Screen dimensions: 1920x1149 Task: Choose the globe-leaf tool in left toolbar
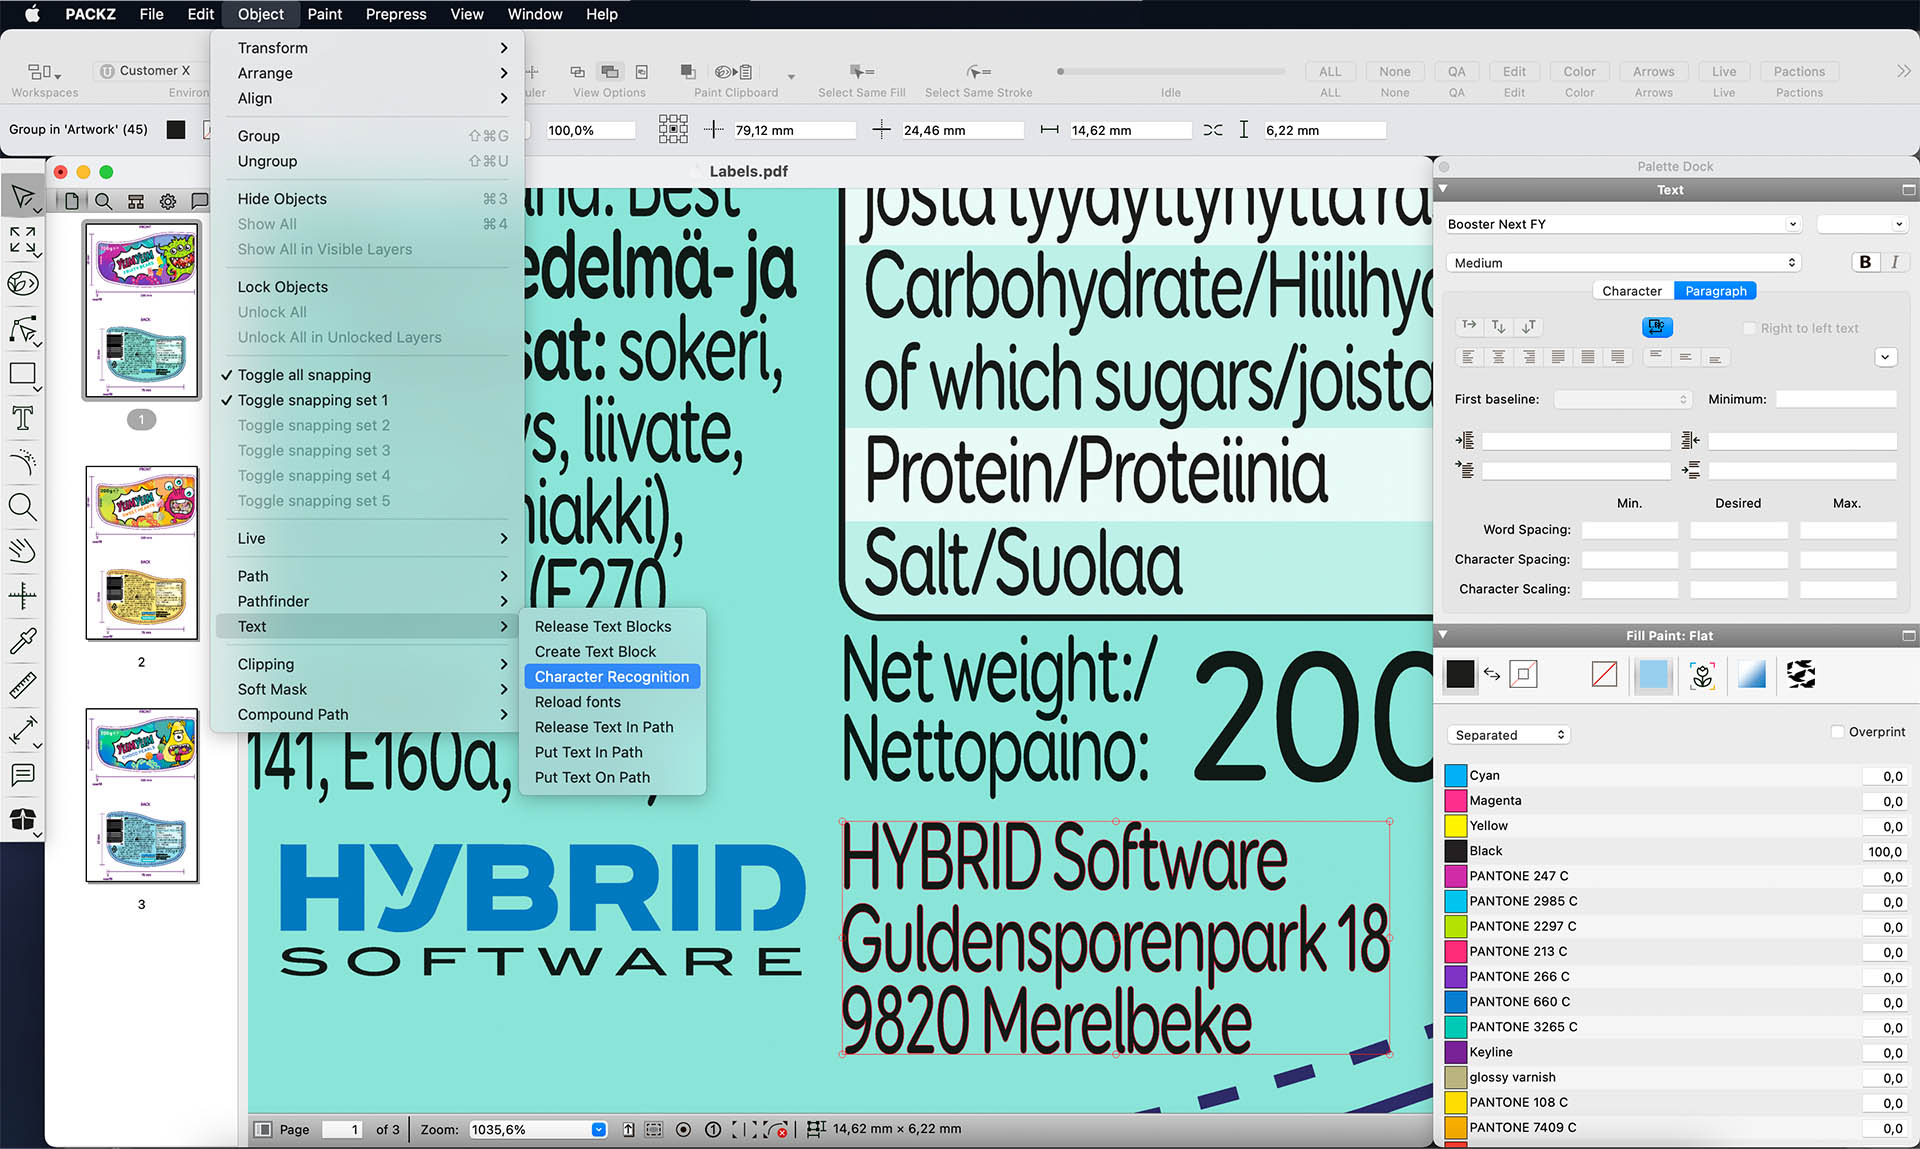click(22, 284)
